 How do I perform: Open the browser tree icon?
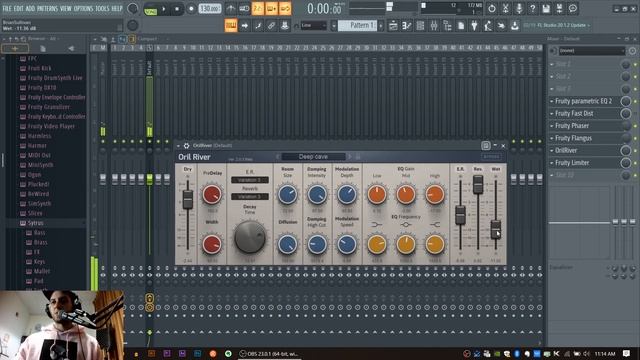tap(447, 25)
